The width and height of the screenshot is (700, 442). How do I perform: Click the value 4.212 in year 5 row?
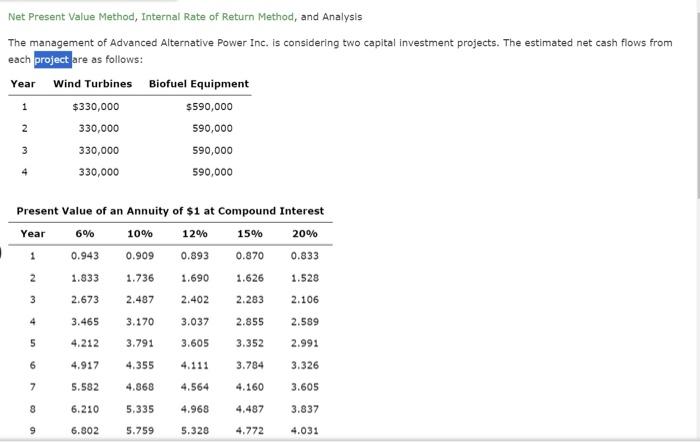tap(85, 343)
